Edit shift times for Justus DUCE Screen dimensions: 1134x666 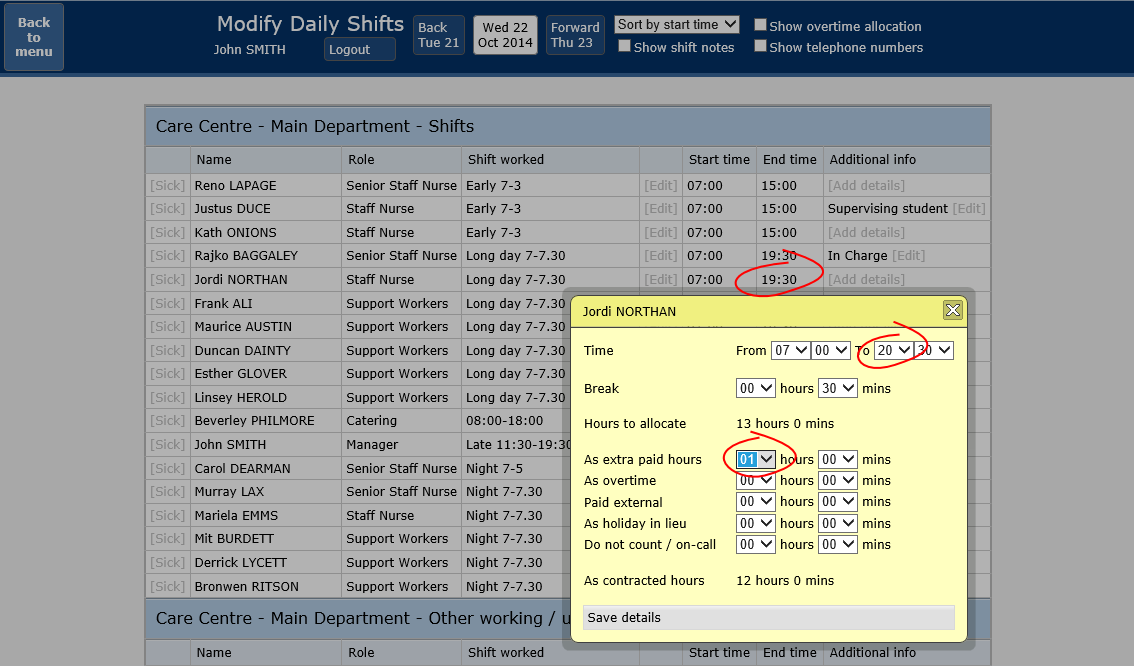click(661, 209)
